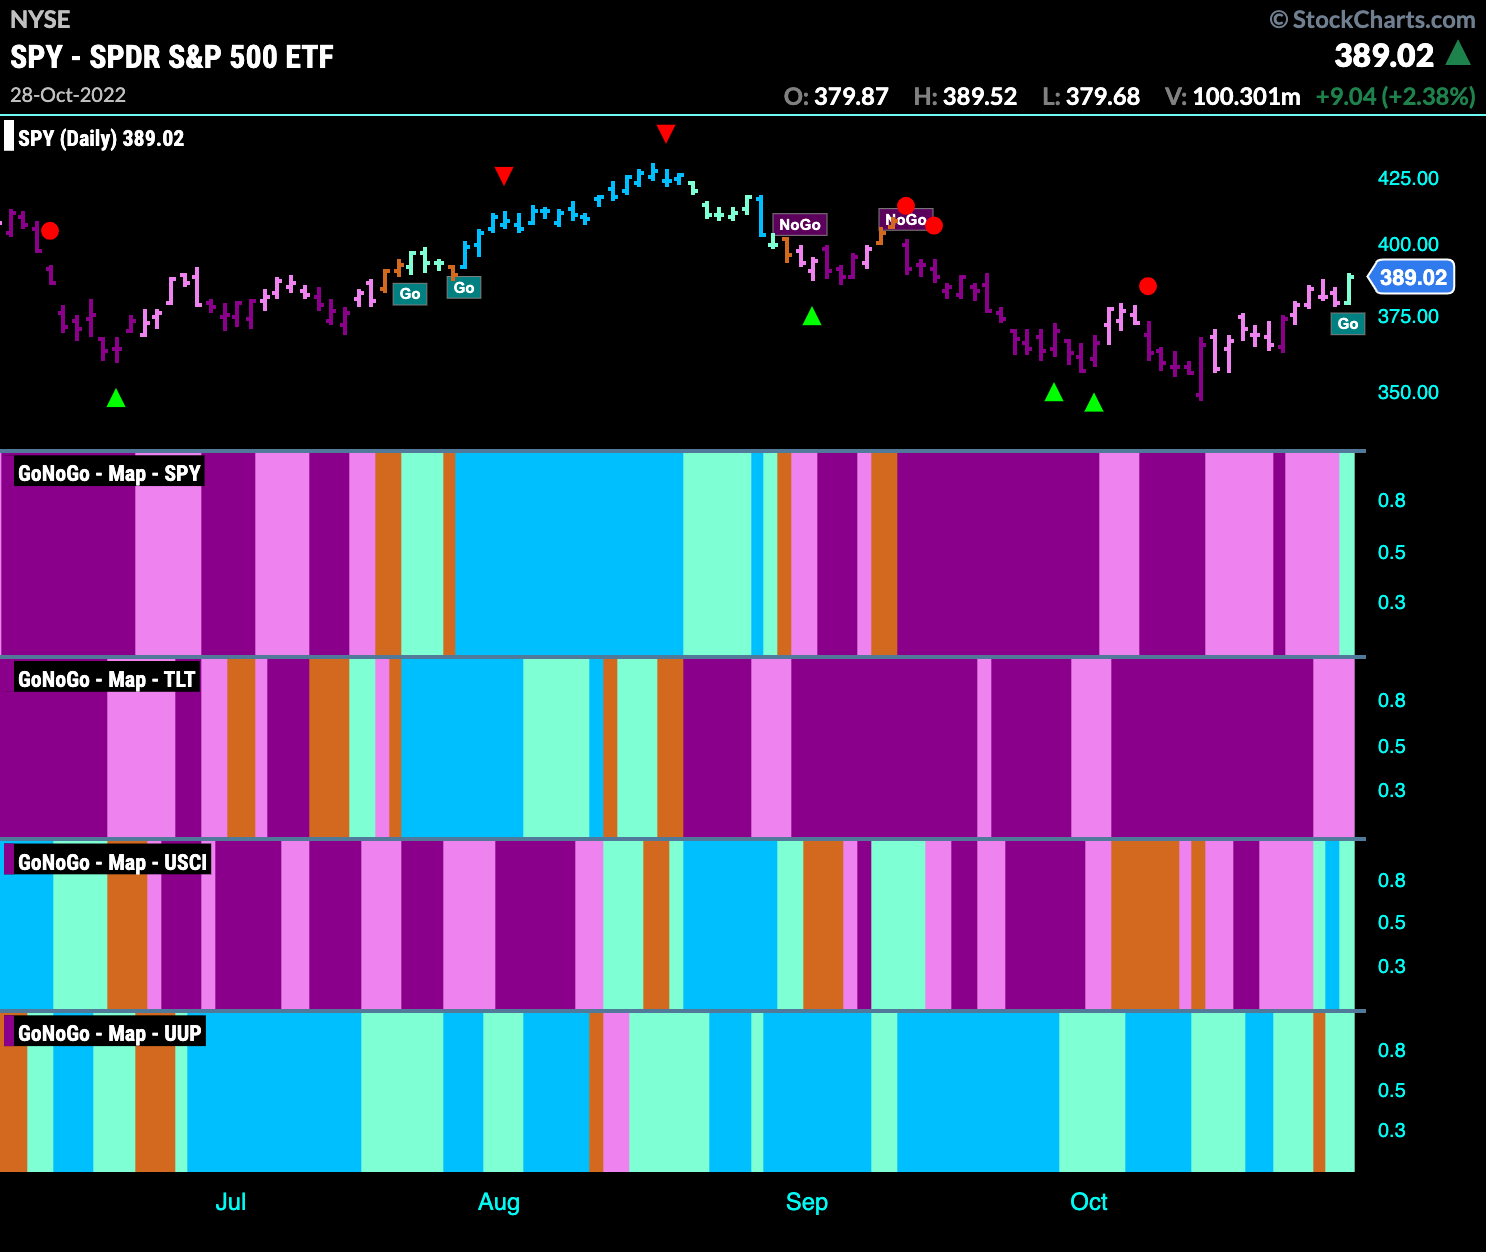
Task: Click the first Go label in late July
Action: click(410, 294)
